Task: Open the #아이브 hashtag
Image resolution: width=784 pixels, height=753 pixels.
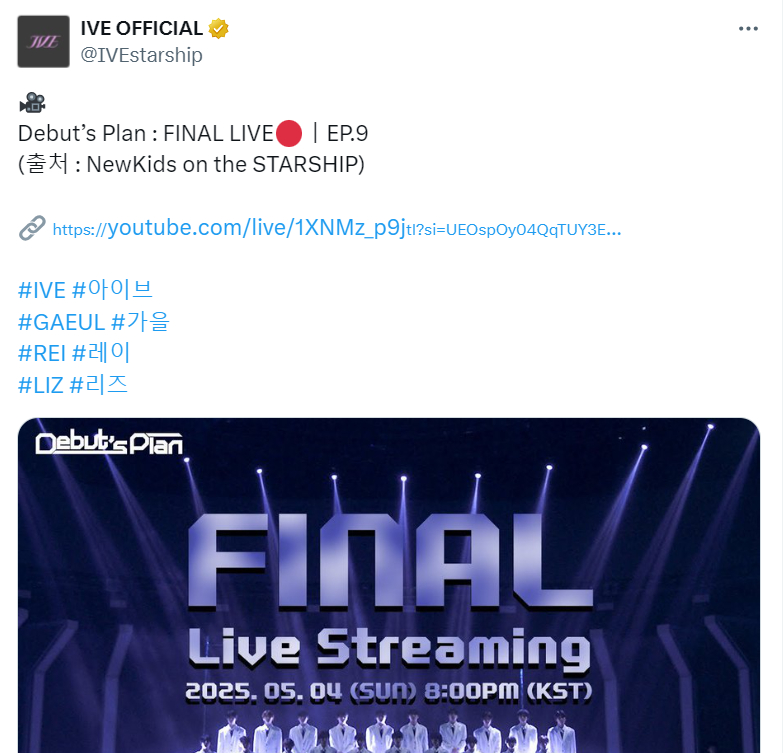Action: click(x=112, y=290)
